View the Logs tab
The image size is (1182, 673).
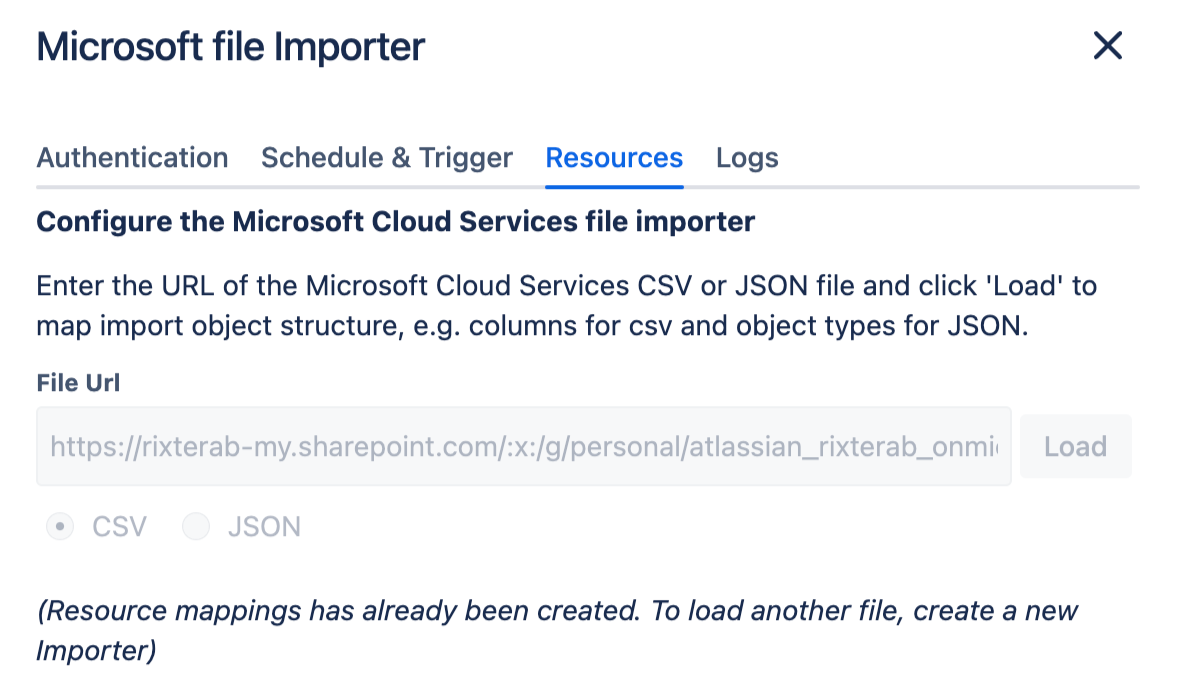tap(747, 158)
